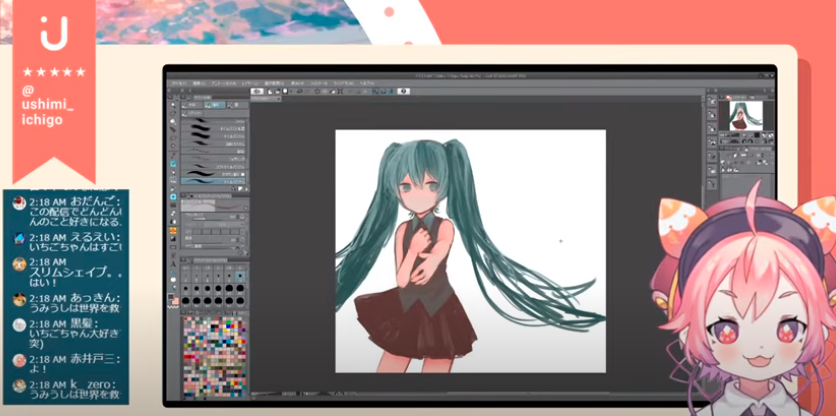836x416 pixels.
Task: Click the Undo arrow in the command bar
Action: click(300, 91)
